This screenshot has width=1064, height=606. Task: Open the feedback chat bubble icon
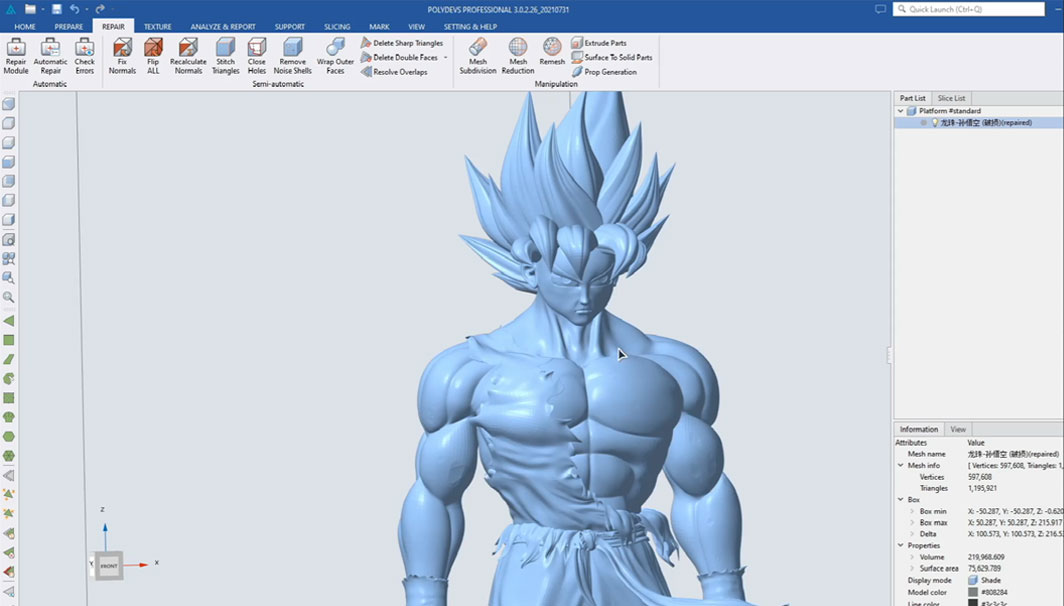[x=880, y=9]
